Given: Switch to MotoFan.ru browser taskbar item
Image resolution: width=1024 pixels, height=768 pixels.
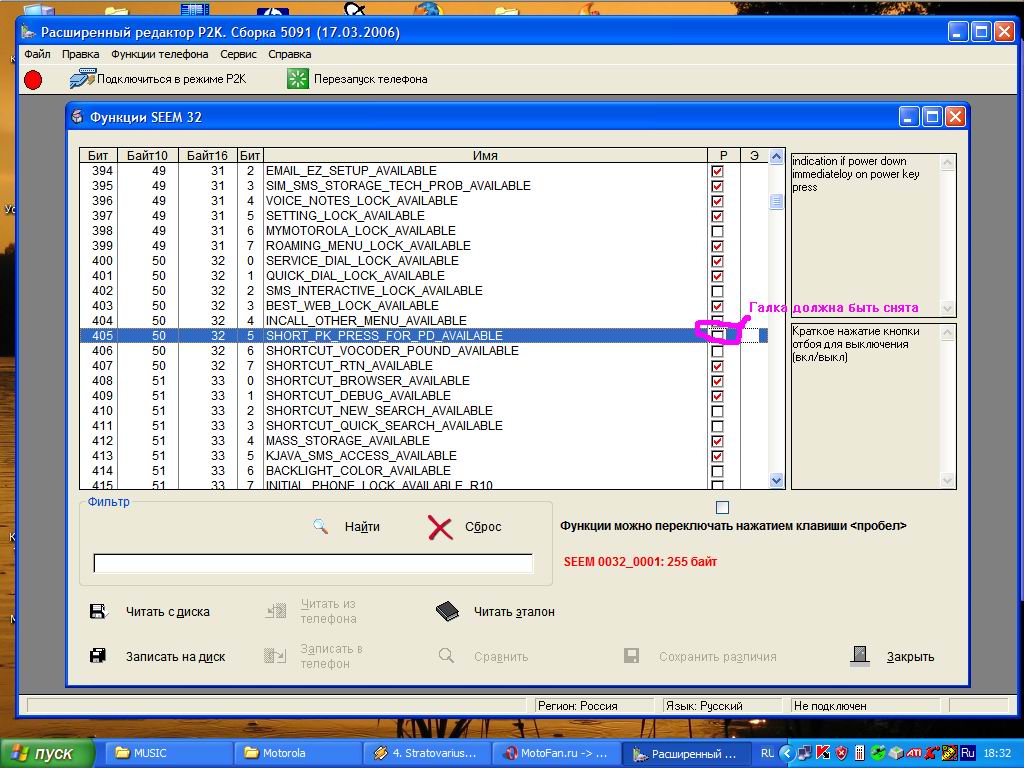Looking at the screenshot, I should [556, 753].
